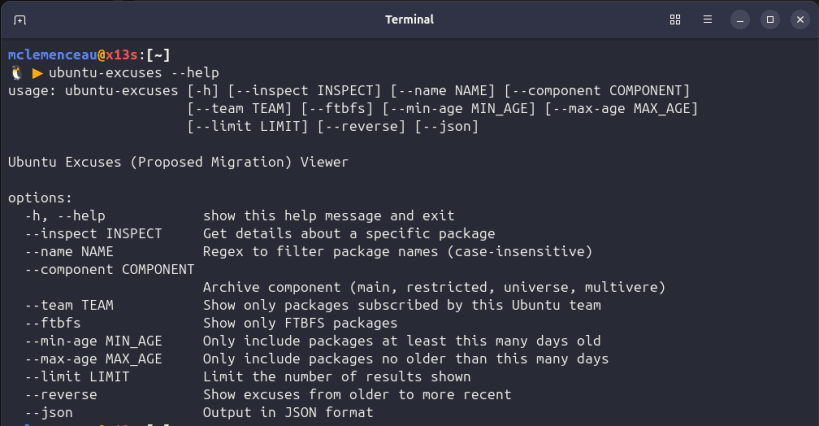
Task: Close the Terminal window
Action: [x=800, y=20]
